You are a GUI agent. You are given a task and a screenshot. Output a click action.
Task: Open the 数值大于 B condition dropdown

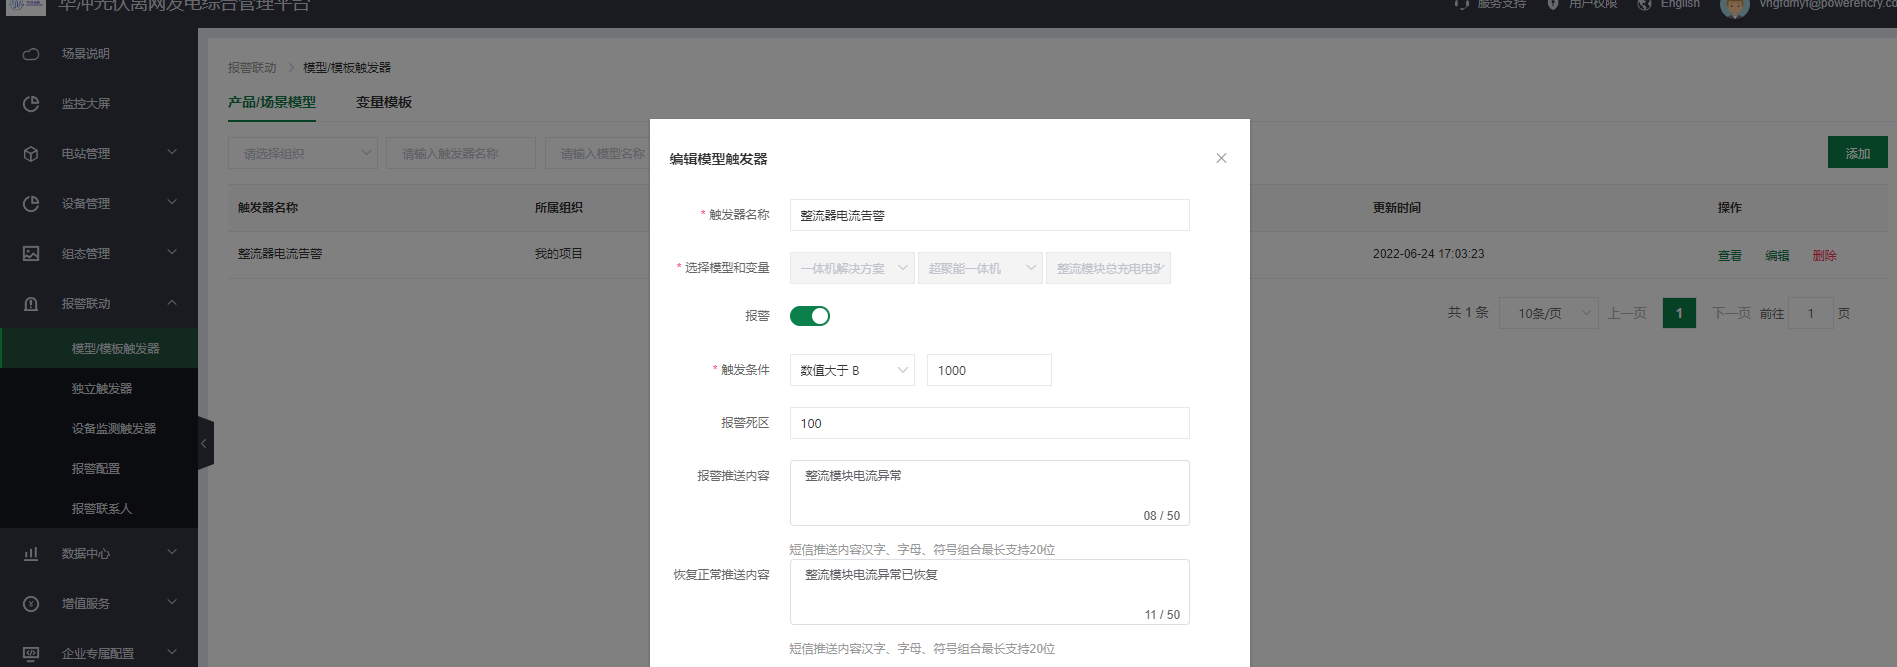tap(851, 370)
